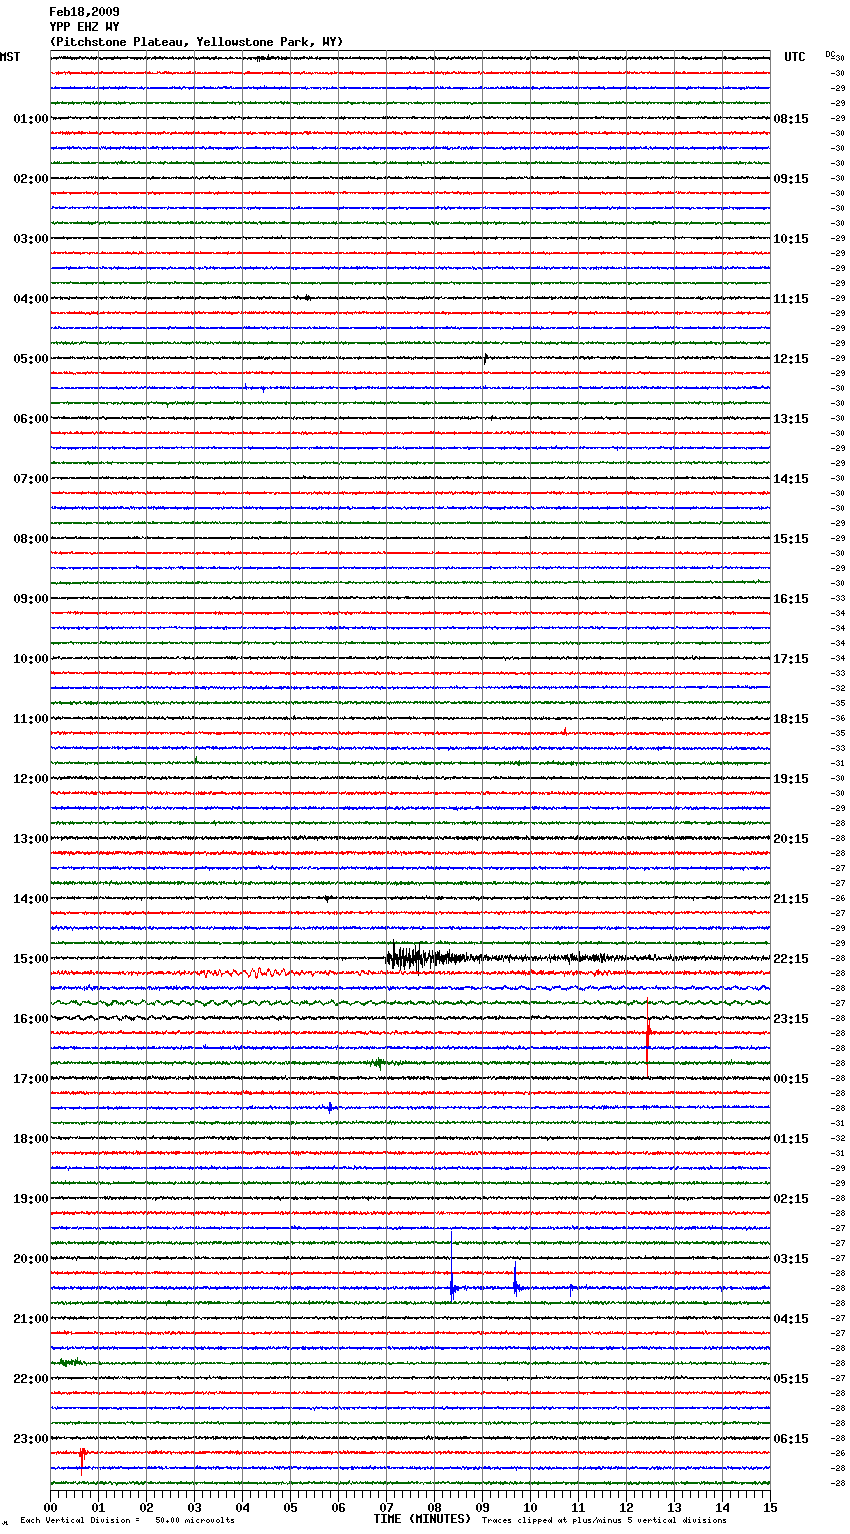
Task: Click the 22:00 MST time label
Action: 30,1379
